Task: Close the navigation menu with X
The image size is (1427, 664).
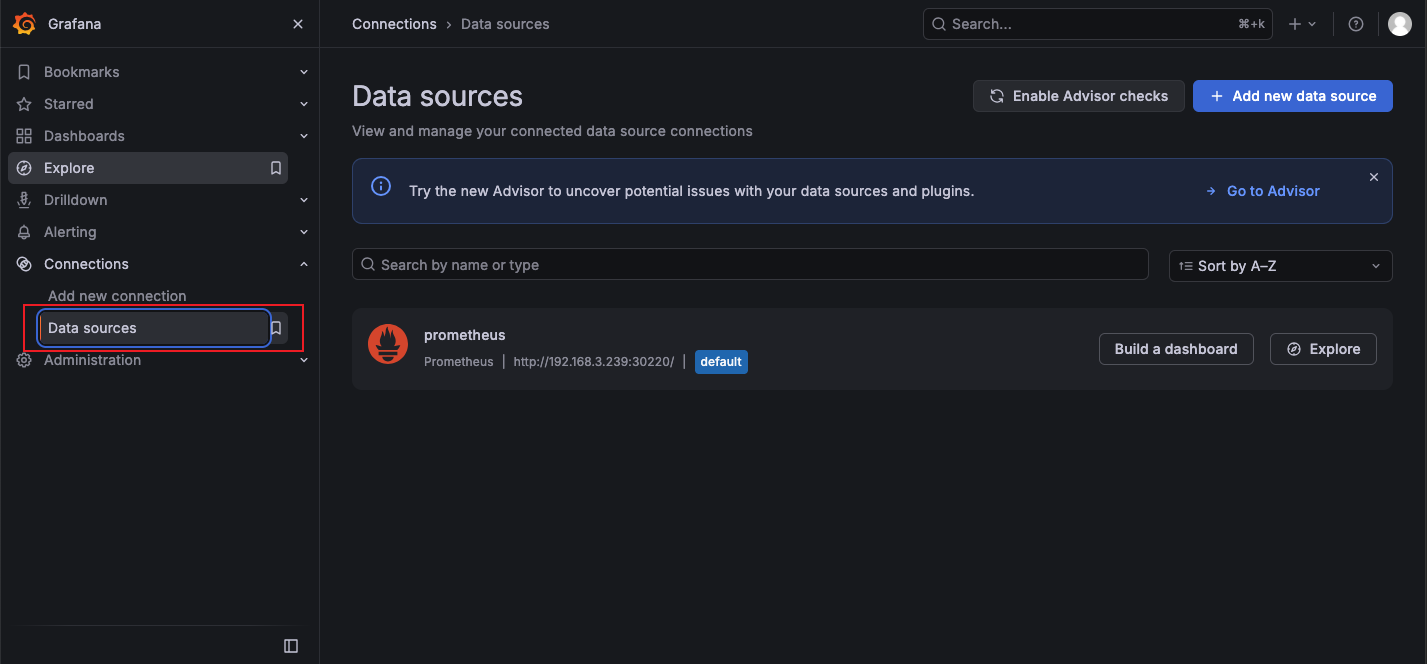Action: pos(298,24)
